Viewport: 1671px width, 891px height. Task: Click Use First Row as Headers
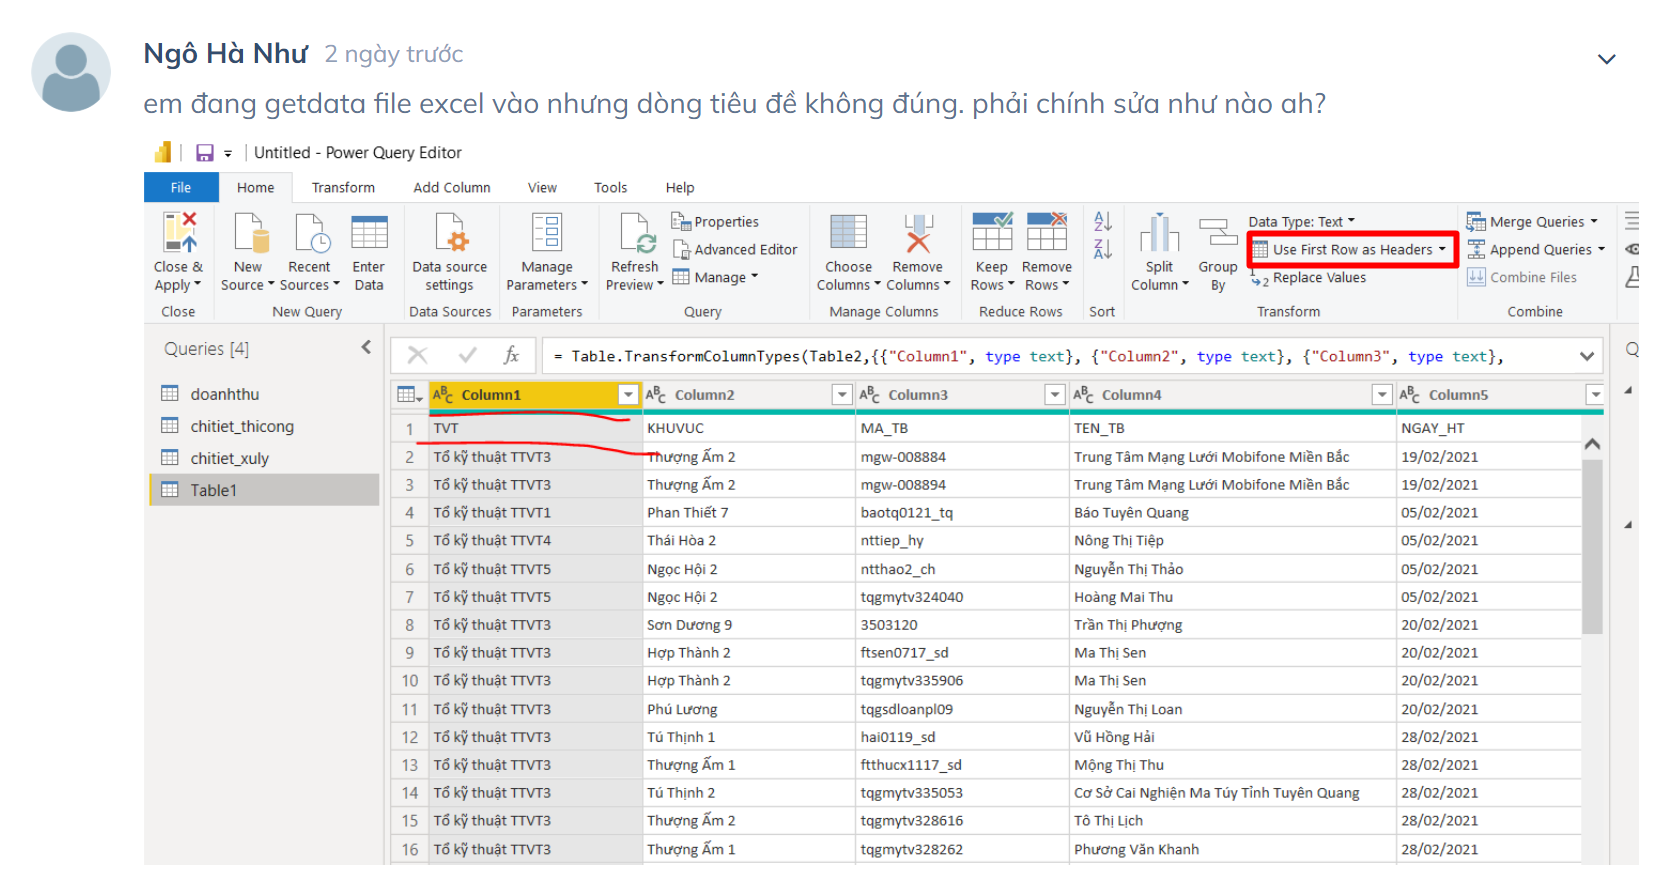[x=1352, y=250]
